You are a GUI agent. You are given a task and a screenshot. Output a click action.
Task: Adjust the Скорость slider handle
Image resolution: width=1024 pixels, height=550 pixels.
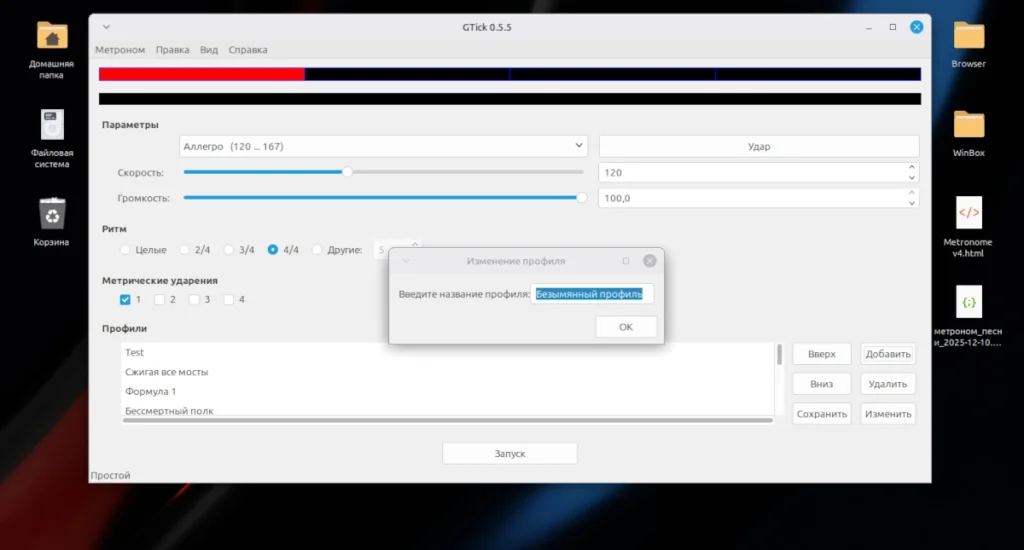347,172
